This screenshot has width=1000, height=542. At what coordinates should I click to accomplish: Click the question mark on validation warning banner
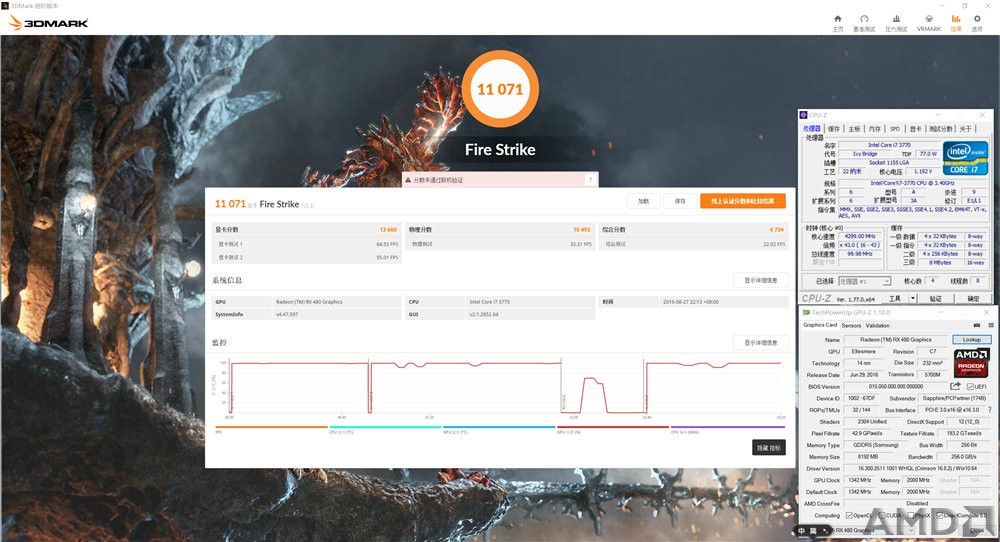[591, 180]
